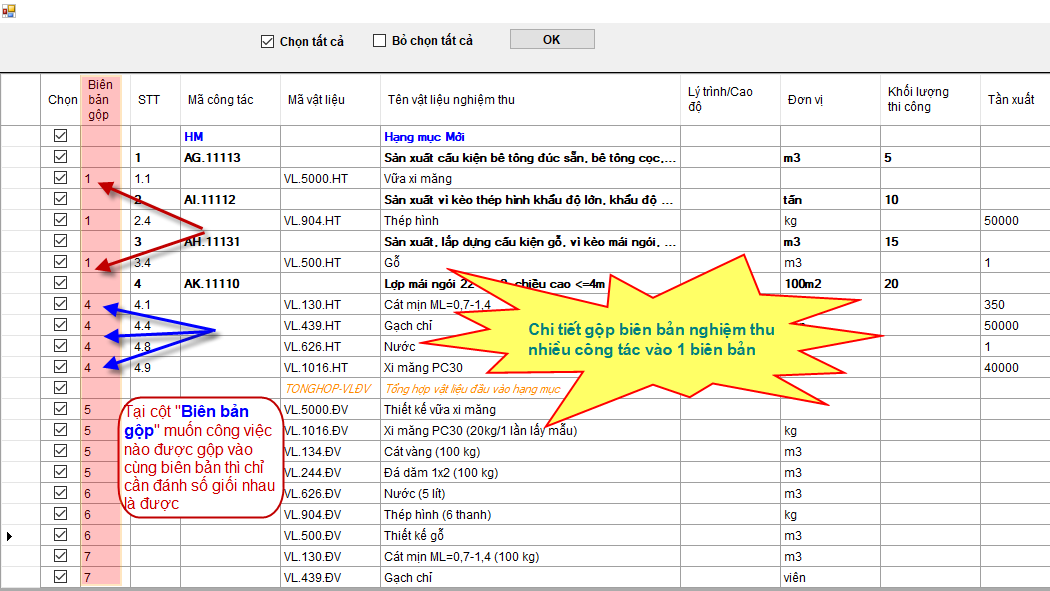Viewport: 1050px width, 591px height.
Task: Uncheck the "Cát vàng (100 kg)" row checkbox
Action: coord(60,450)
